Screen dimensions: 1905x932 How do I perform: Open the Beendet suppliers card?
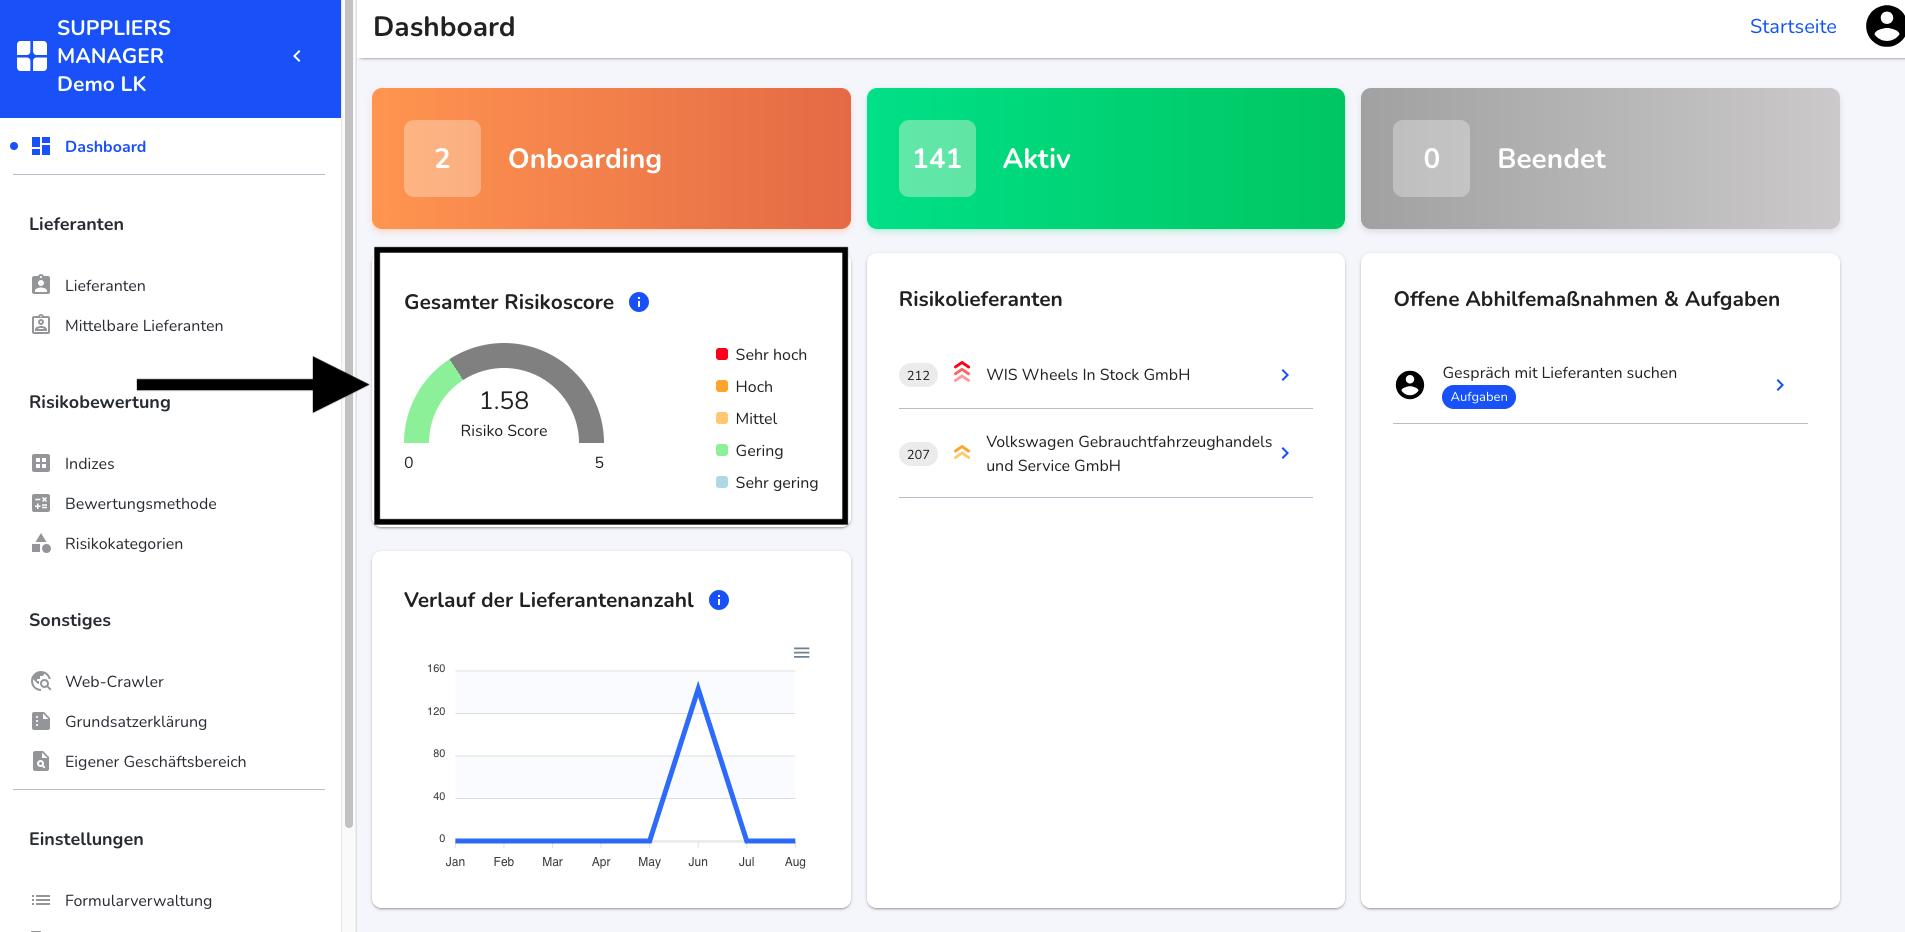click(x=1600, y=158)
